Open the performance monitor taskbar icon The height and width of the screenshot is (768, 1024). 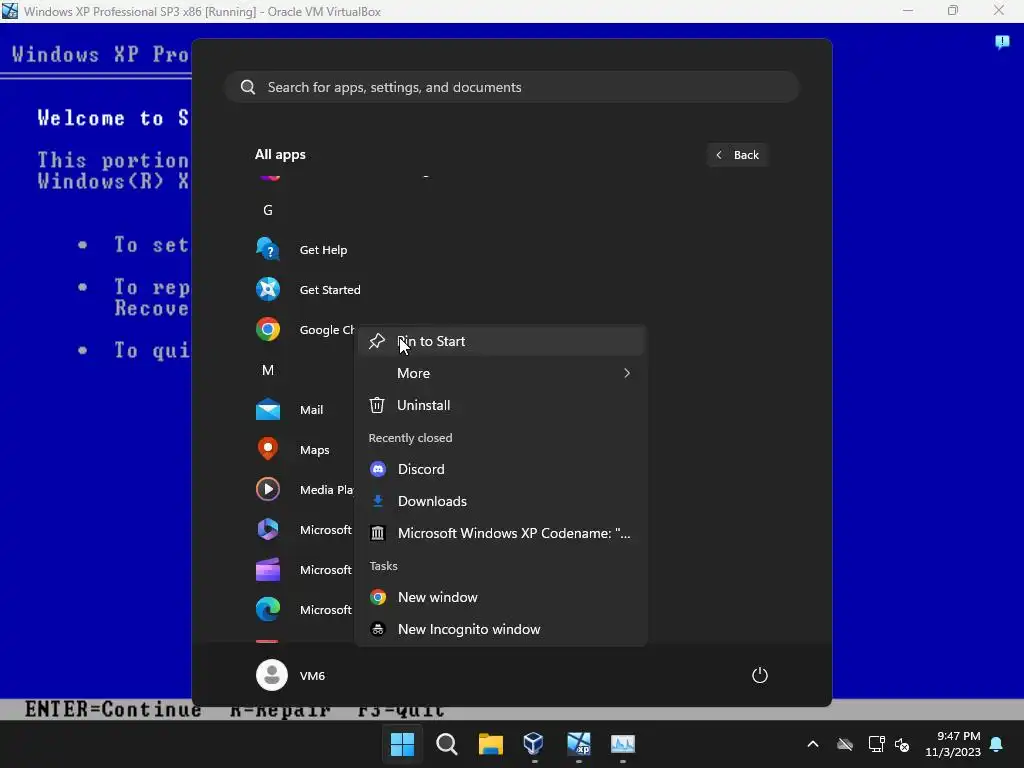click(622, 744)
